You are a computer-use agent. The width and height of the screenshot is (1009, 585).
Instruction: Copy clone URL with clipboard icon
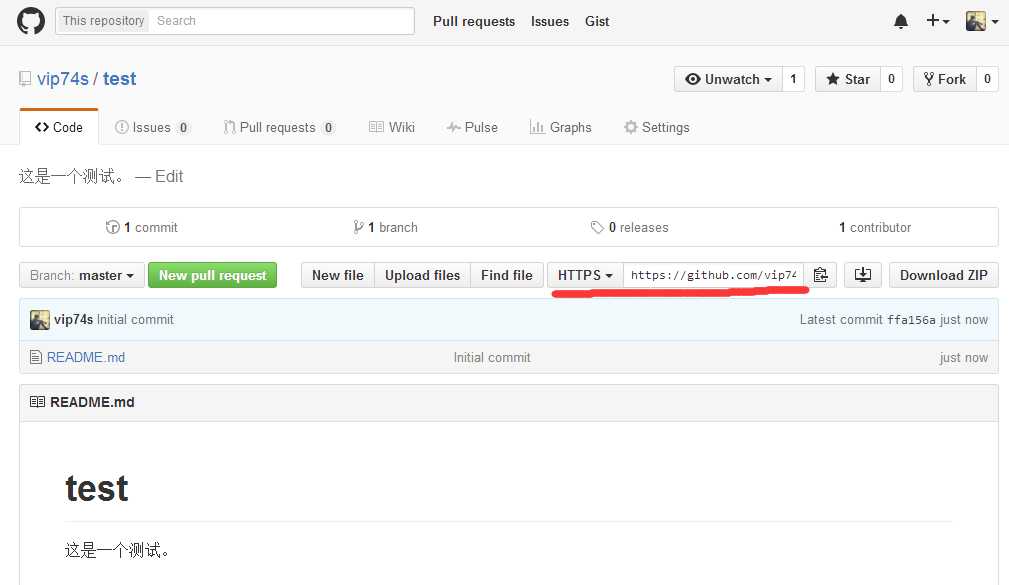point(820,275)
